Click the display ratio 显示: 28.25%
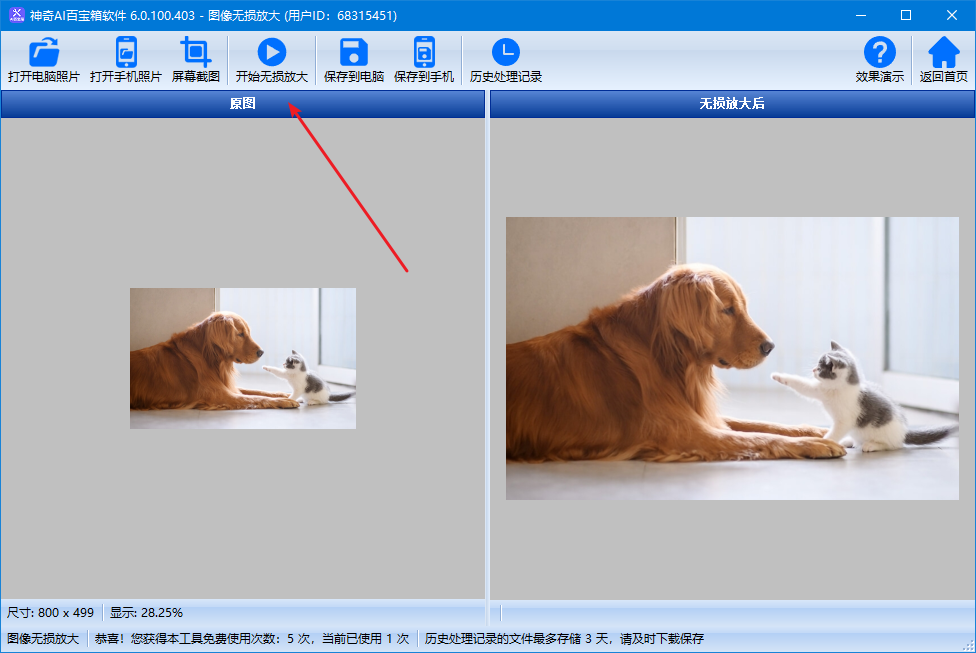This screenshot has height=653, width=976. [146, 613]
